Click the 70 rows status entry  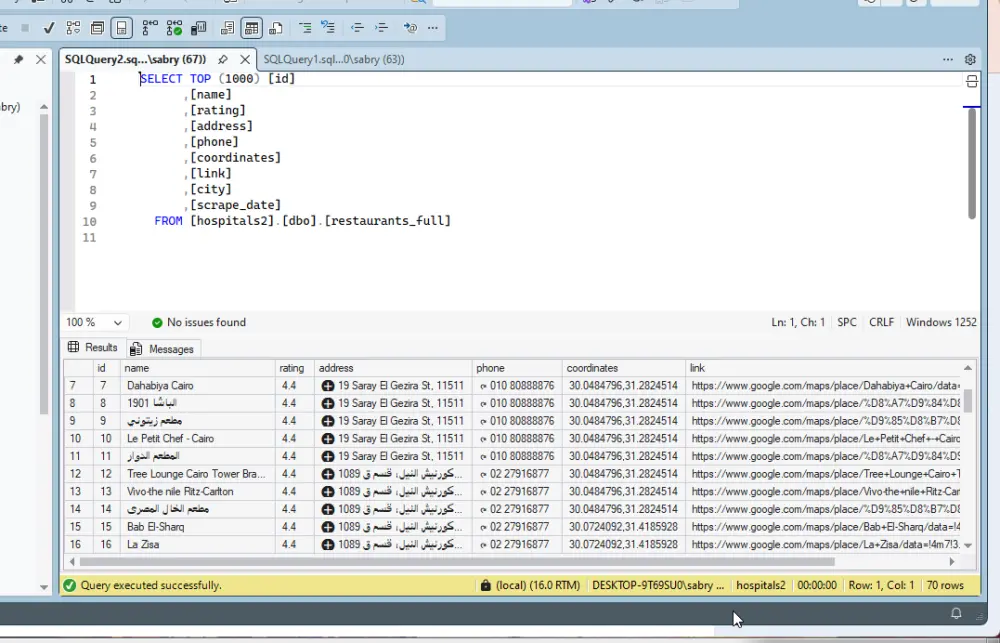945,586
